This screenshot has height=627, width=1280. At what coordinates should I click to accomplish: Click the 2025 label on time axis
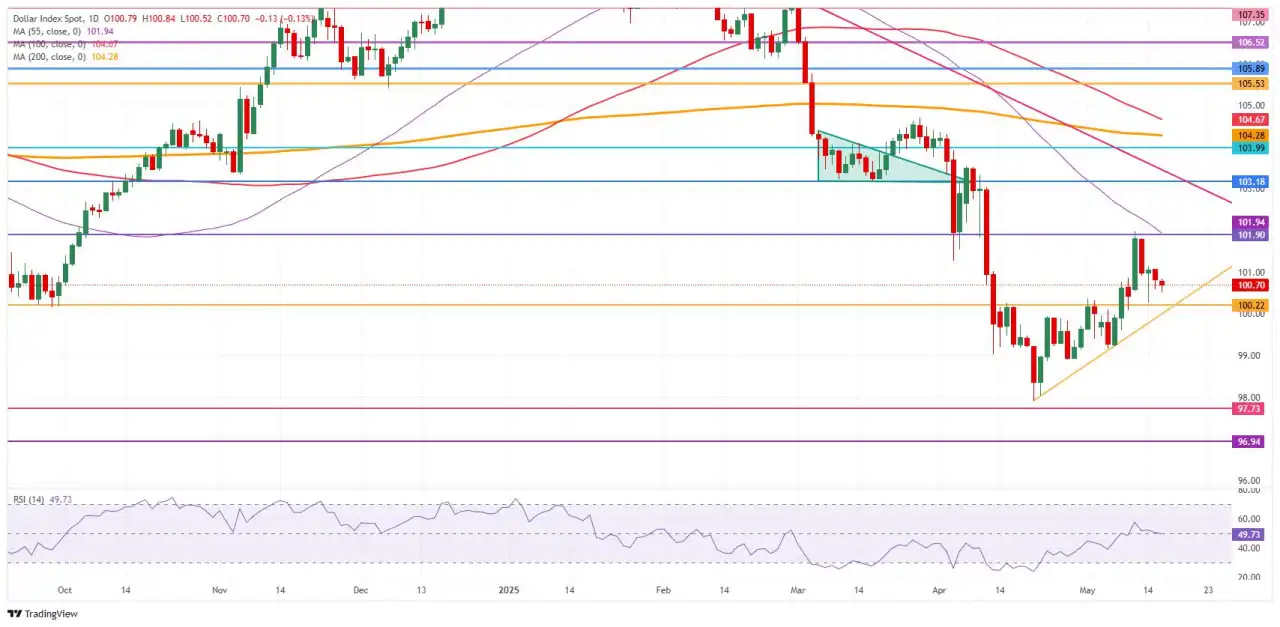tap(509, 591)
